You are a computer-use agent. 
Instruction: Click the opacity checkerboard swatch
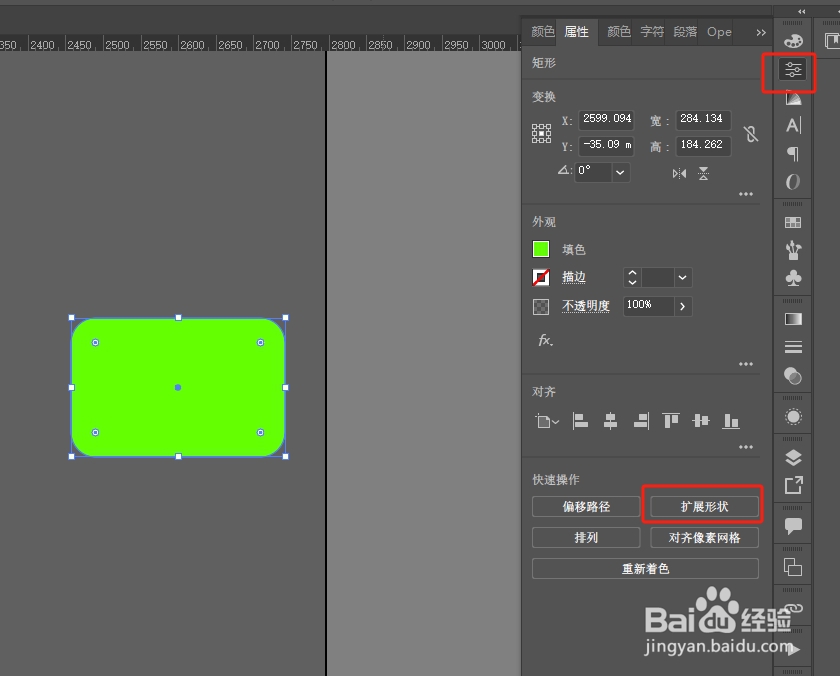pos(541,306)
